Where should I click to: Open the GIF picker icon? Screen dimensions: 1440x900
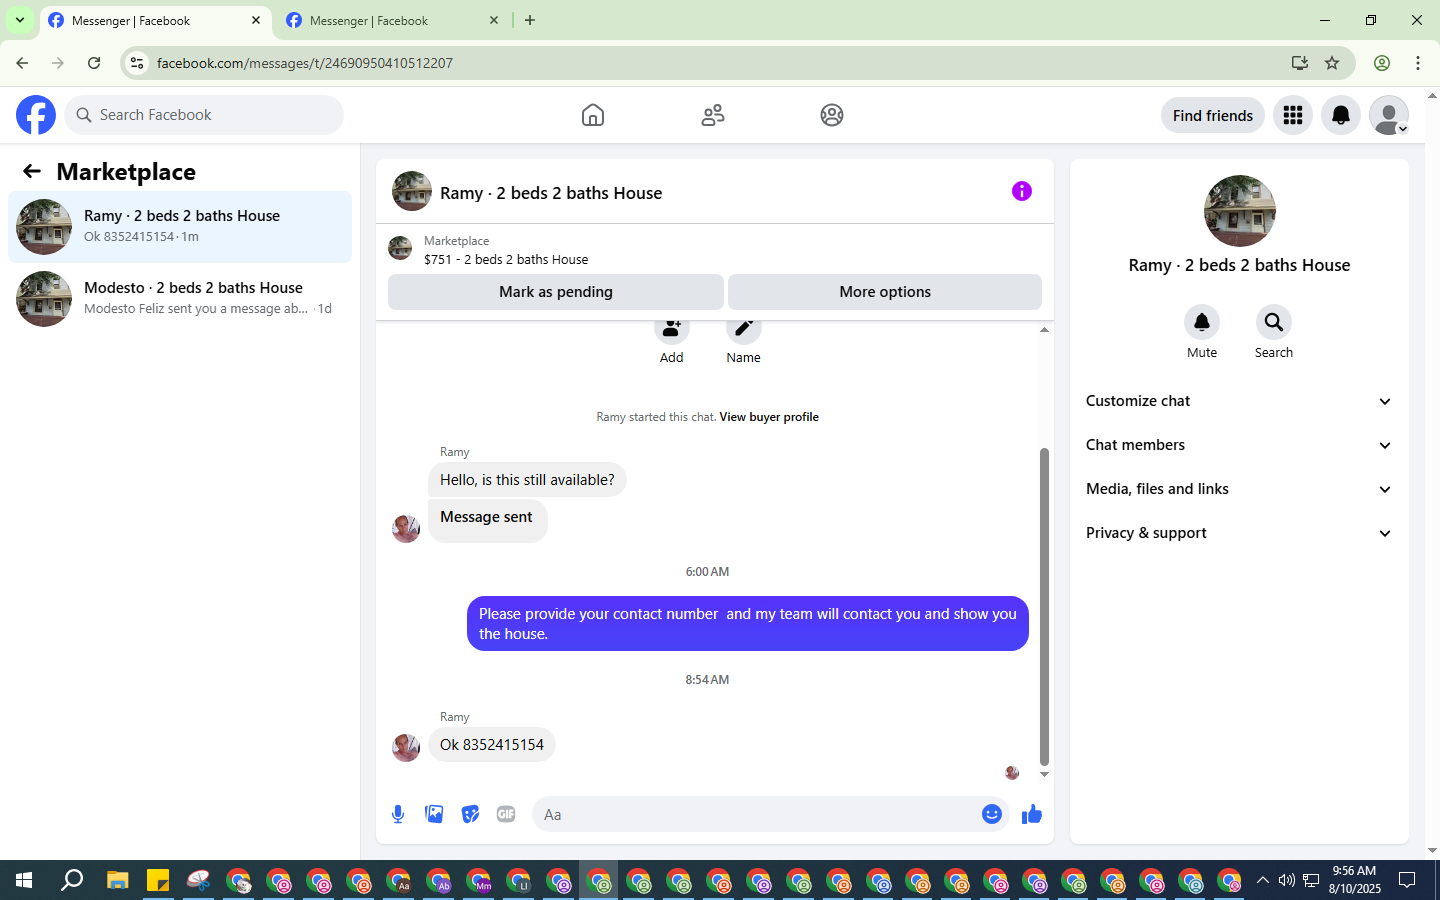506,814
